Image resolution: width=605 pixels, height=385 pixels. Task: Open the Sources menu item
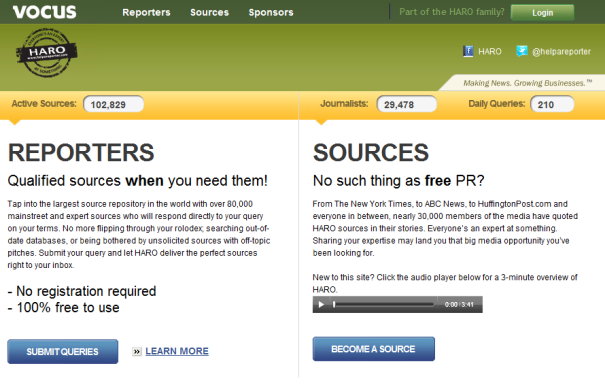coord(210,12)
